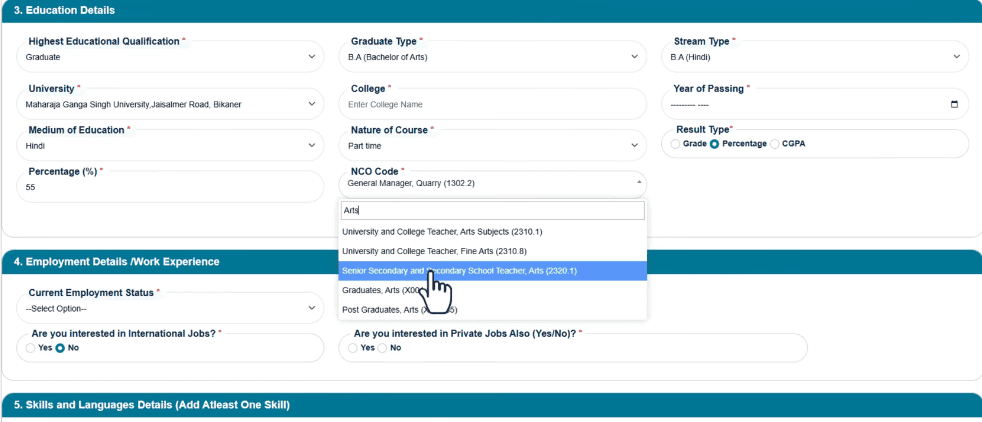Viewport: 982px width, 422px height.
Task: Open the Year of Passing calendar icon
Action: (x=954, y=105)
